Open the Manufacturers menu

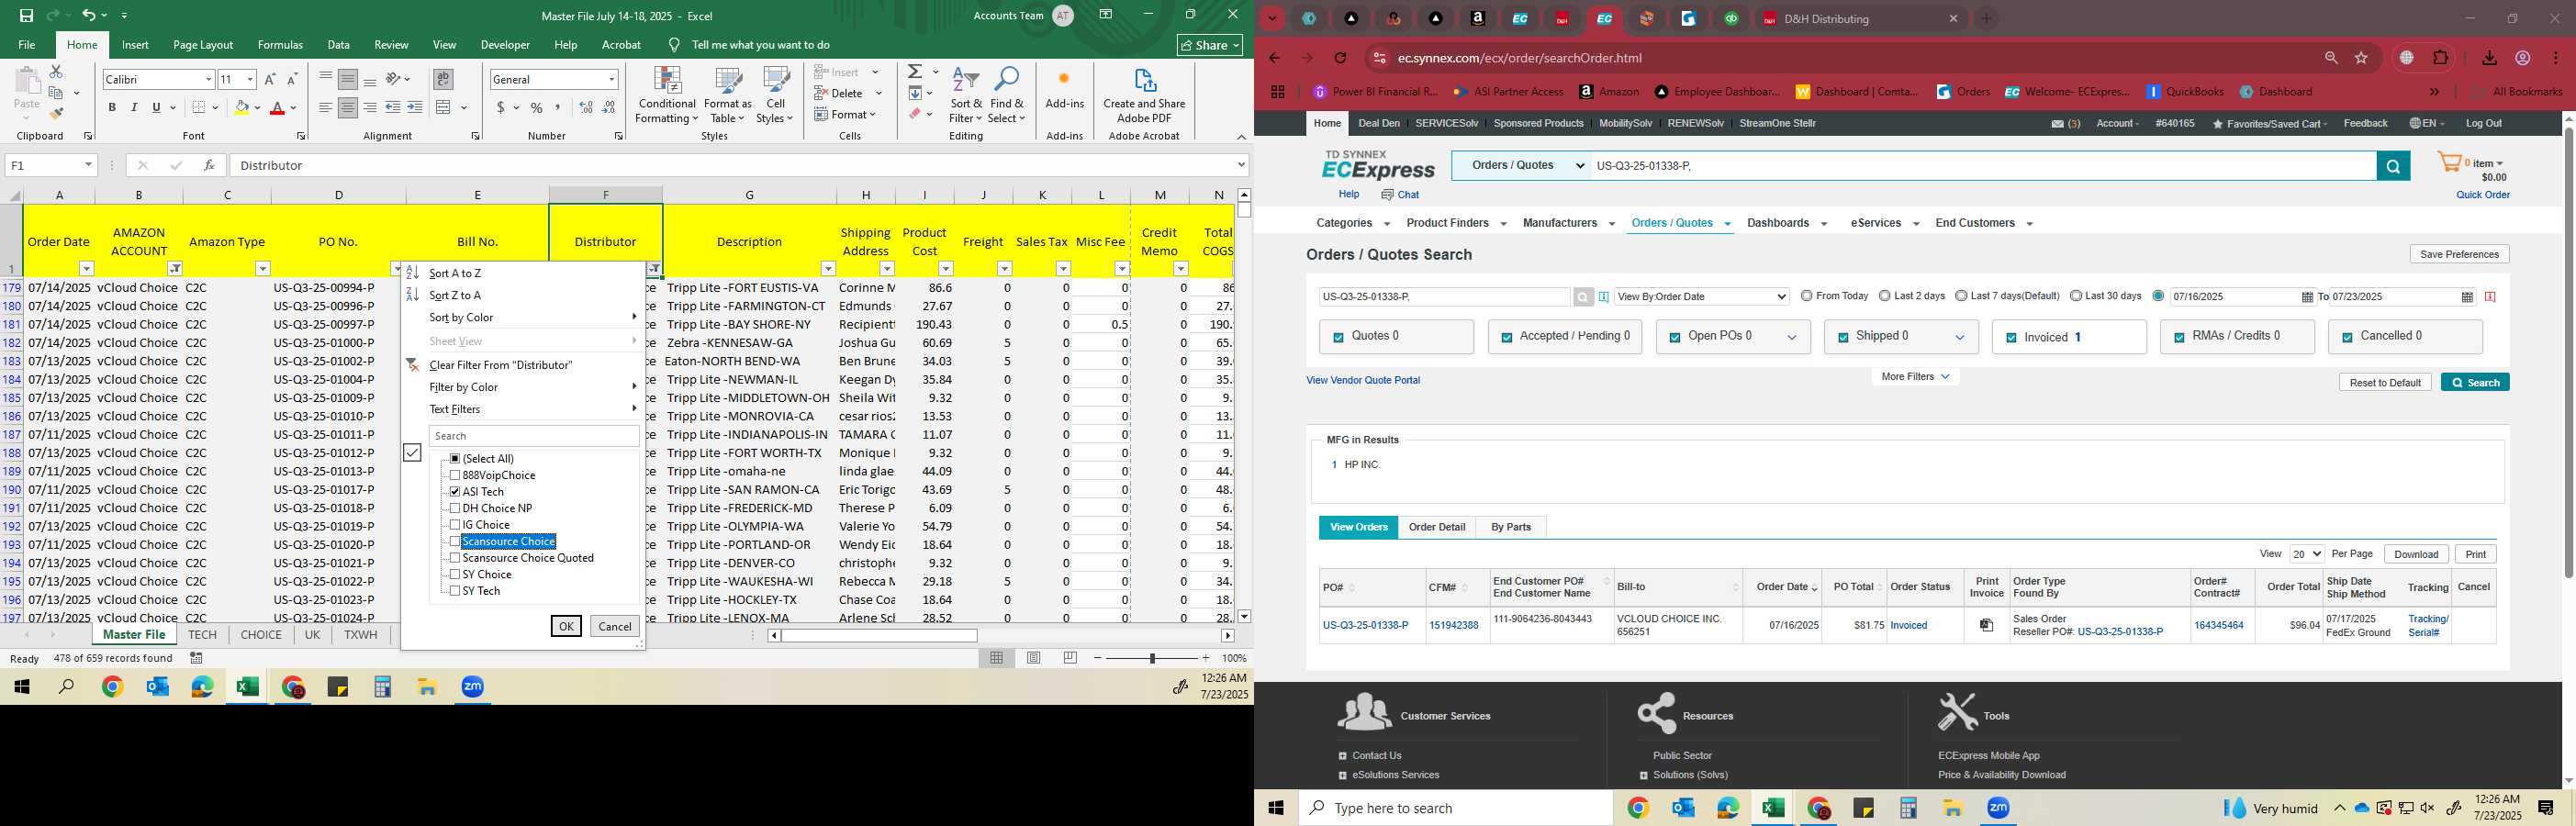[1567, 223]
